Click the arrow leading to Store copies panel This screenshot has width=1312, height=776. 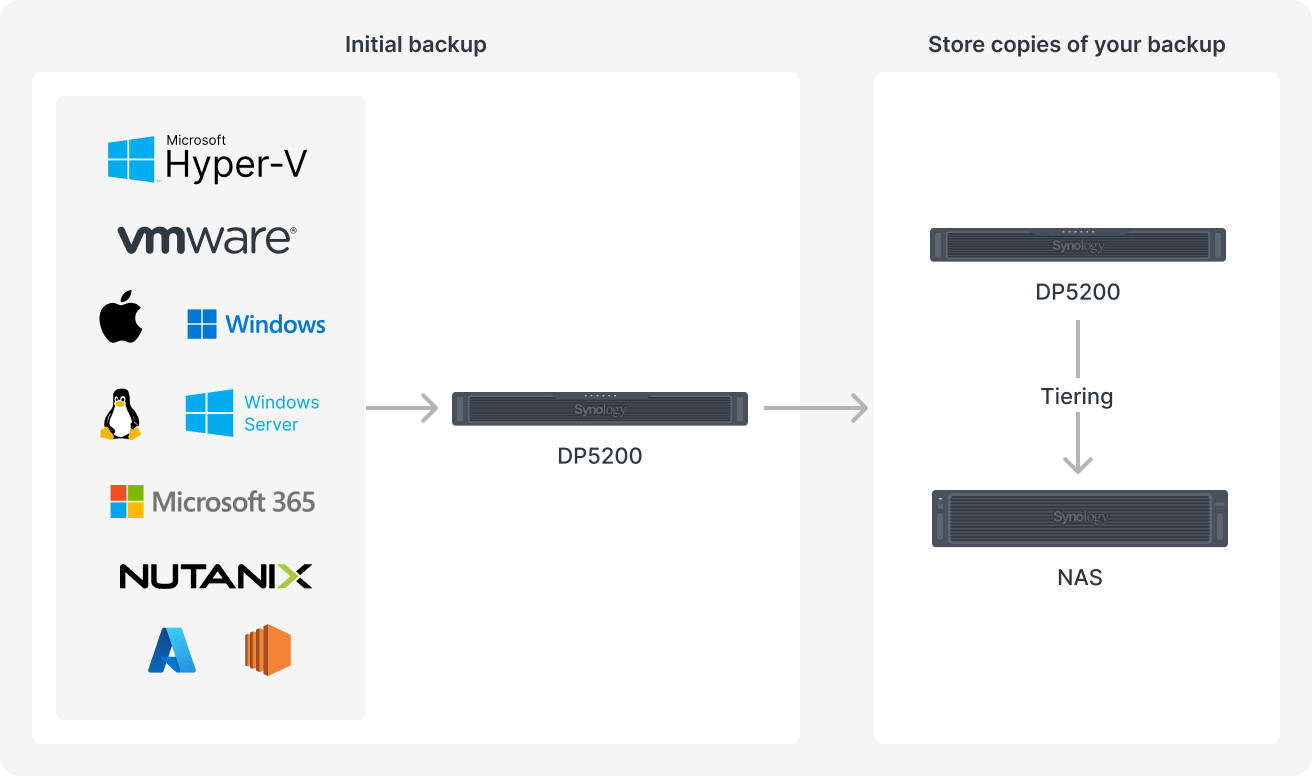coord(816,408)
